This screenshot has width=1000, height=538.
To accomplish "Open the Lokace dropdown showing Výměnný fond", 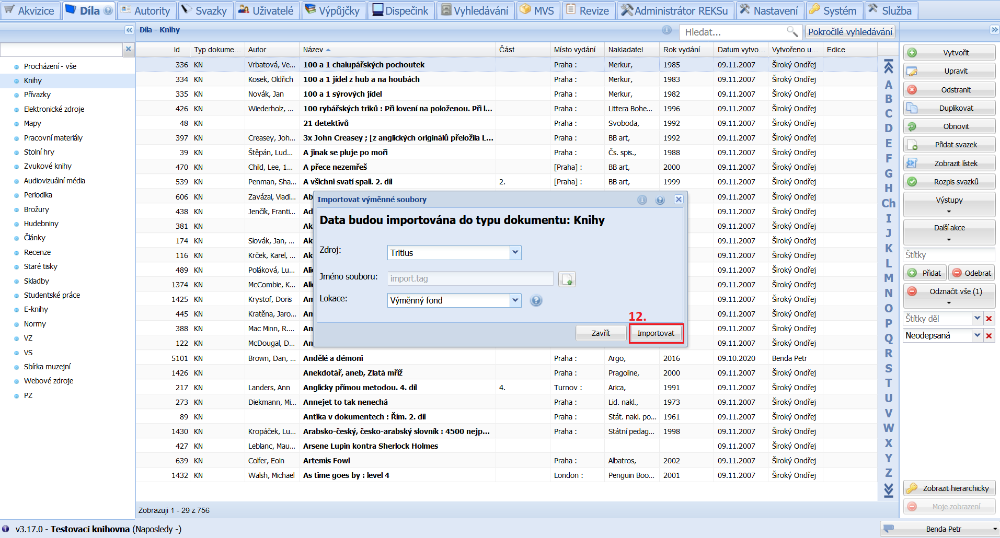I will [515, 300].
